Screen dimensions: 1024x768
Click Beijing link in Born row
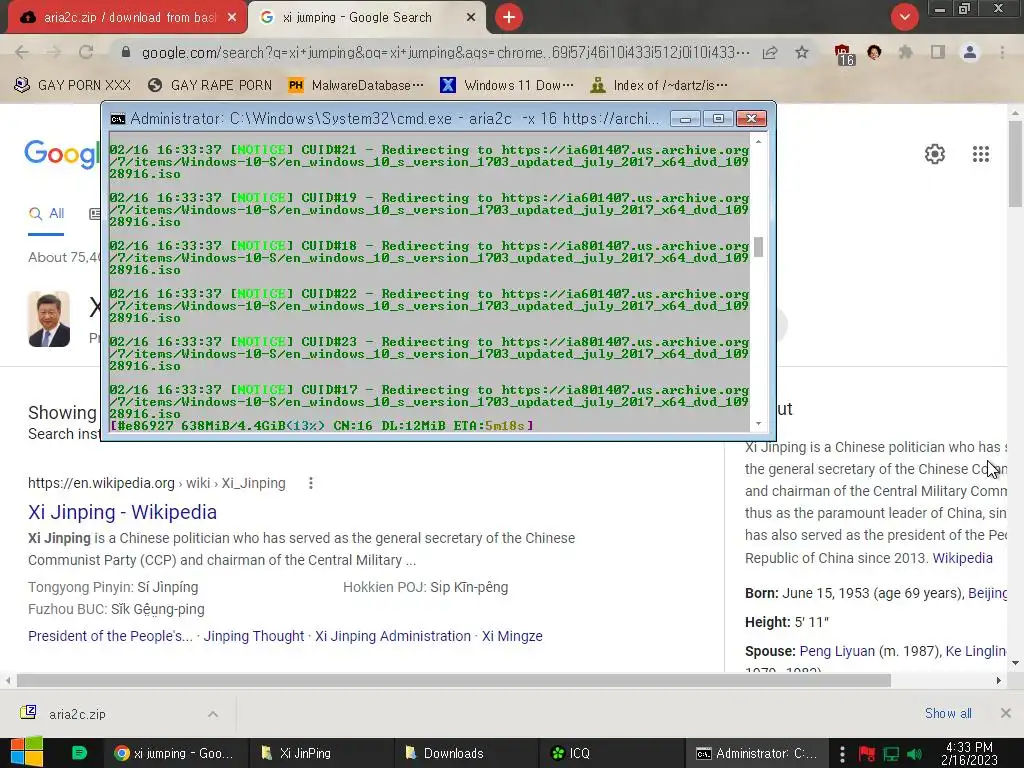click(987, 593)
